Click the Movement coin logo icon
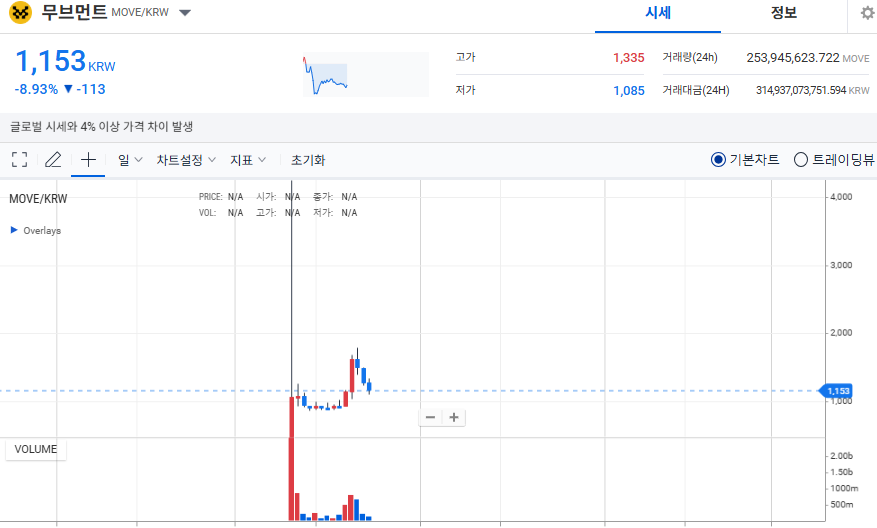 [x=21, y=12]
